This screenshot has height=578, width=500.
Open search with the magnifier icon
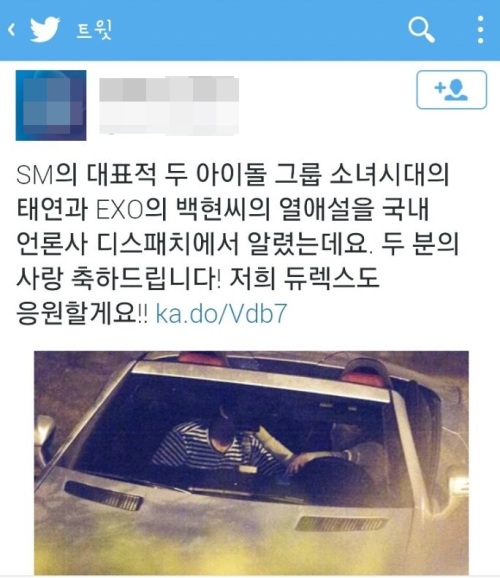421,30
